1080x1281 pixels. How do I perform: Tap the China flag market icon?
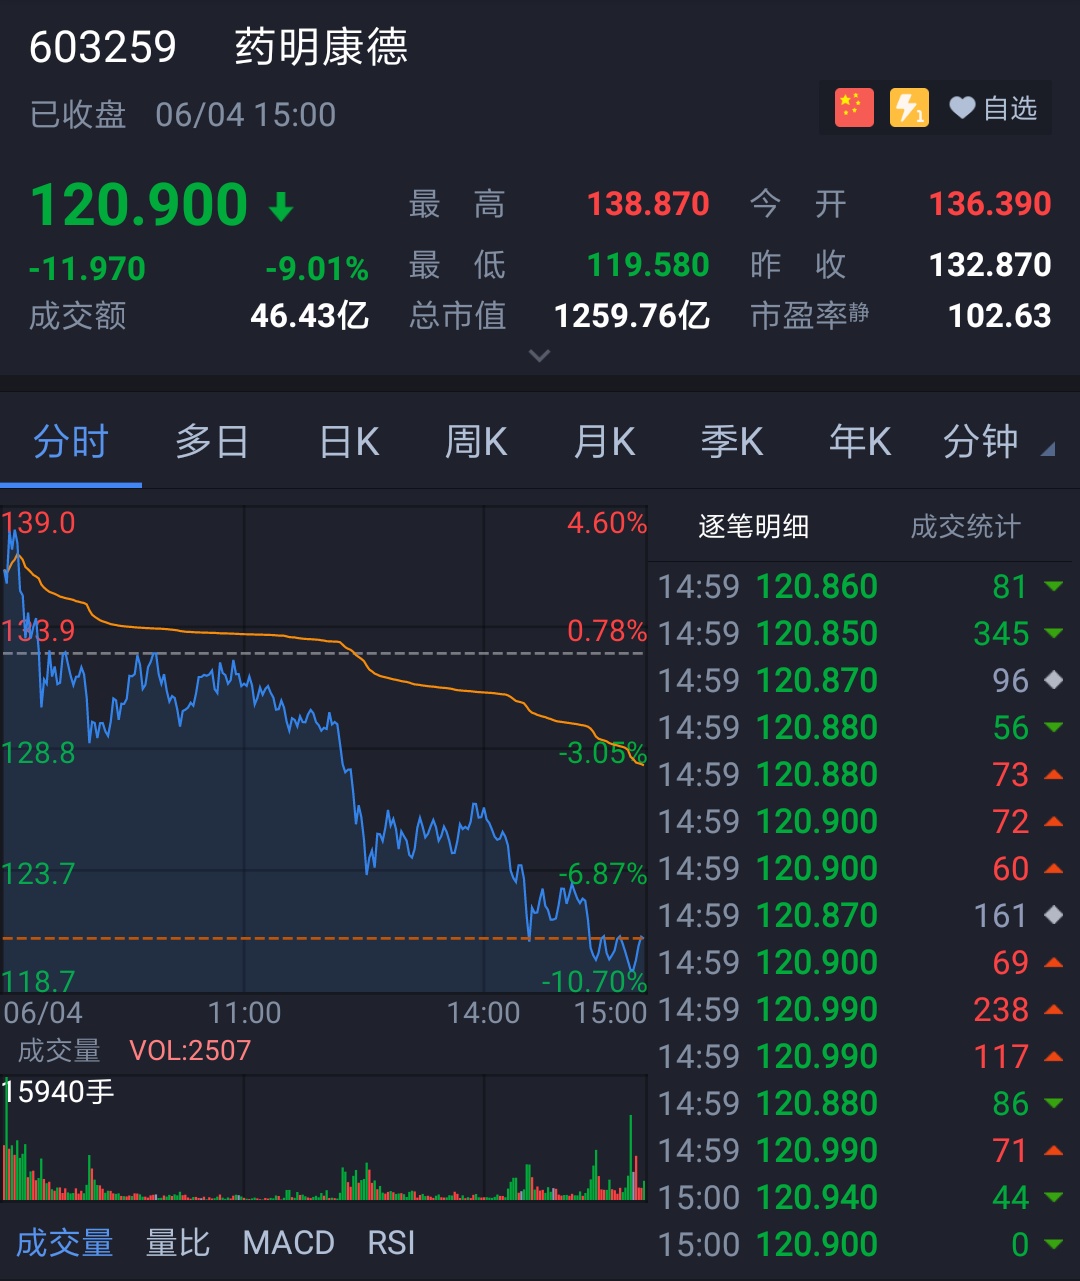tap(854, 108)
